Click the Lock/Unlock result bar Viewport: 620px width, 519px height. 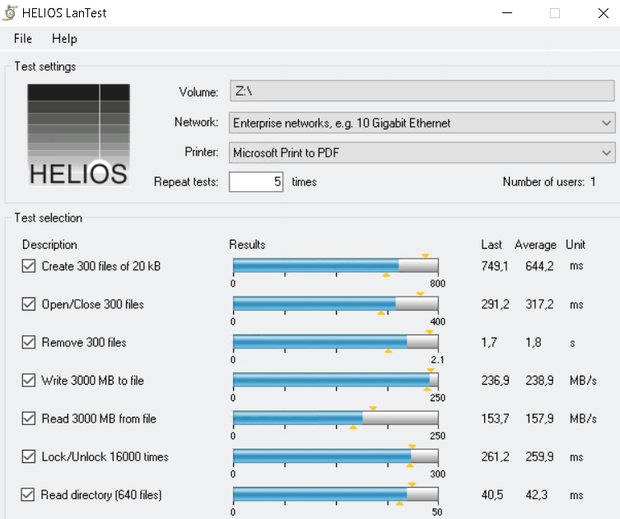(336, 456)
